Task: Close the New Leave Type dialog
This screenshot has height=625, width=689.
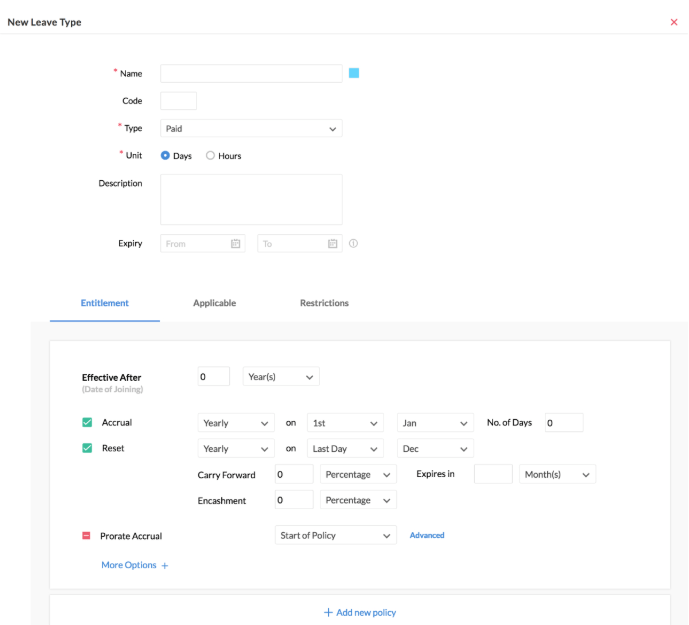Action: [x=673, y=22]
